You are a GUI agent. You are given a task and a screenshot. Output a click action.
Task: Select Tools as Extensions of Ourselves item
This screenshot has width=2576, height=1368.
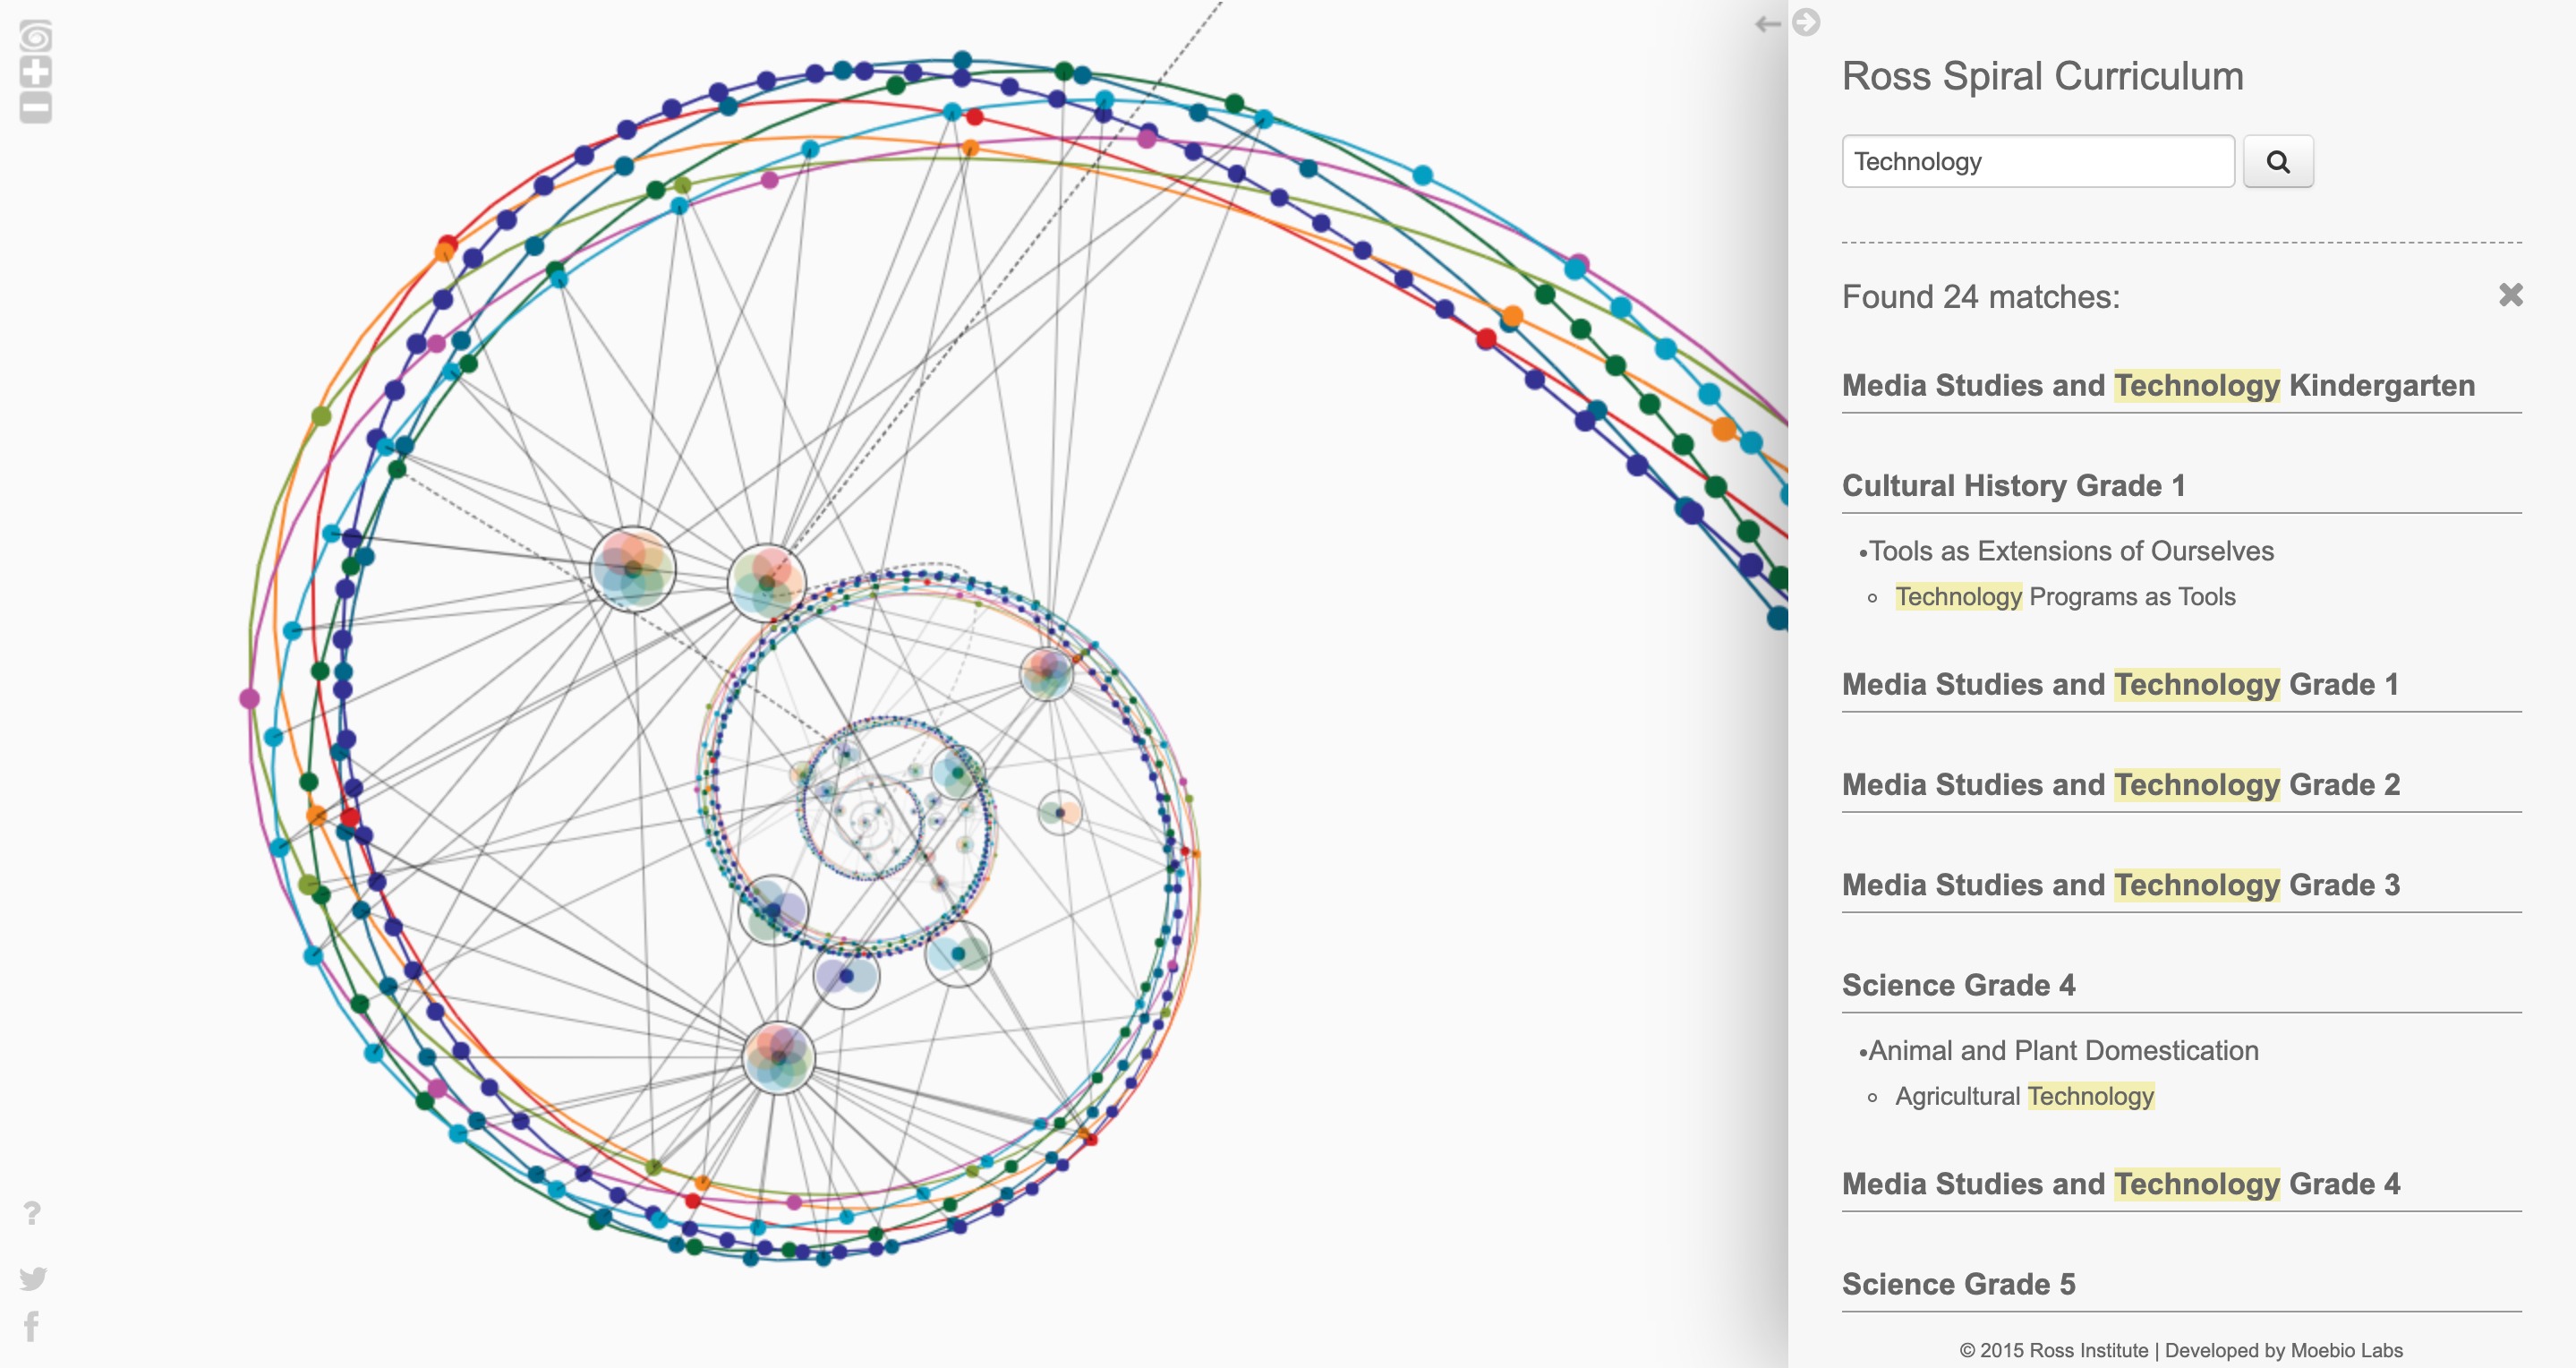pyautogui.click(x=2070, y=551)
